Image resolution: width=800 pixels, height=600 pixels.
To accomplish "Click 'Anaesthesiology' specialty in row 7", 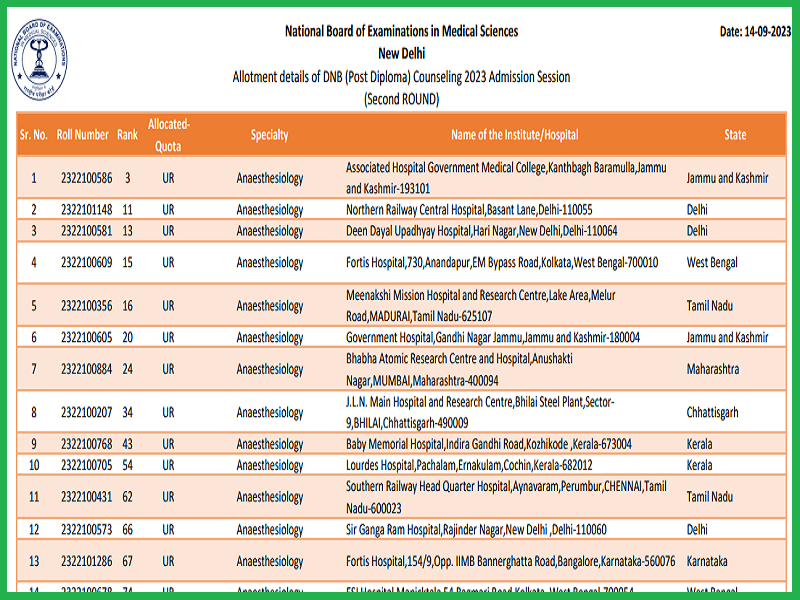I will (x=270, y=369).
